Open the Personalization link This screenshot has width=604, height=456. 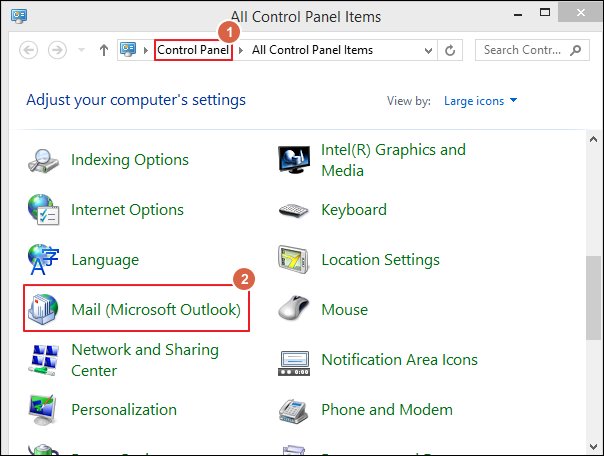[124, 410]
